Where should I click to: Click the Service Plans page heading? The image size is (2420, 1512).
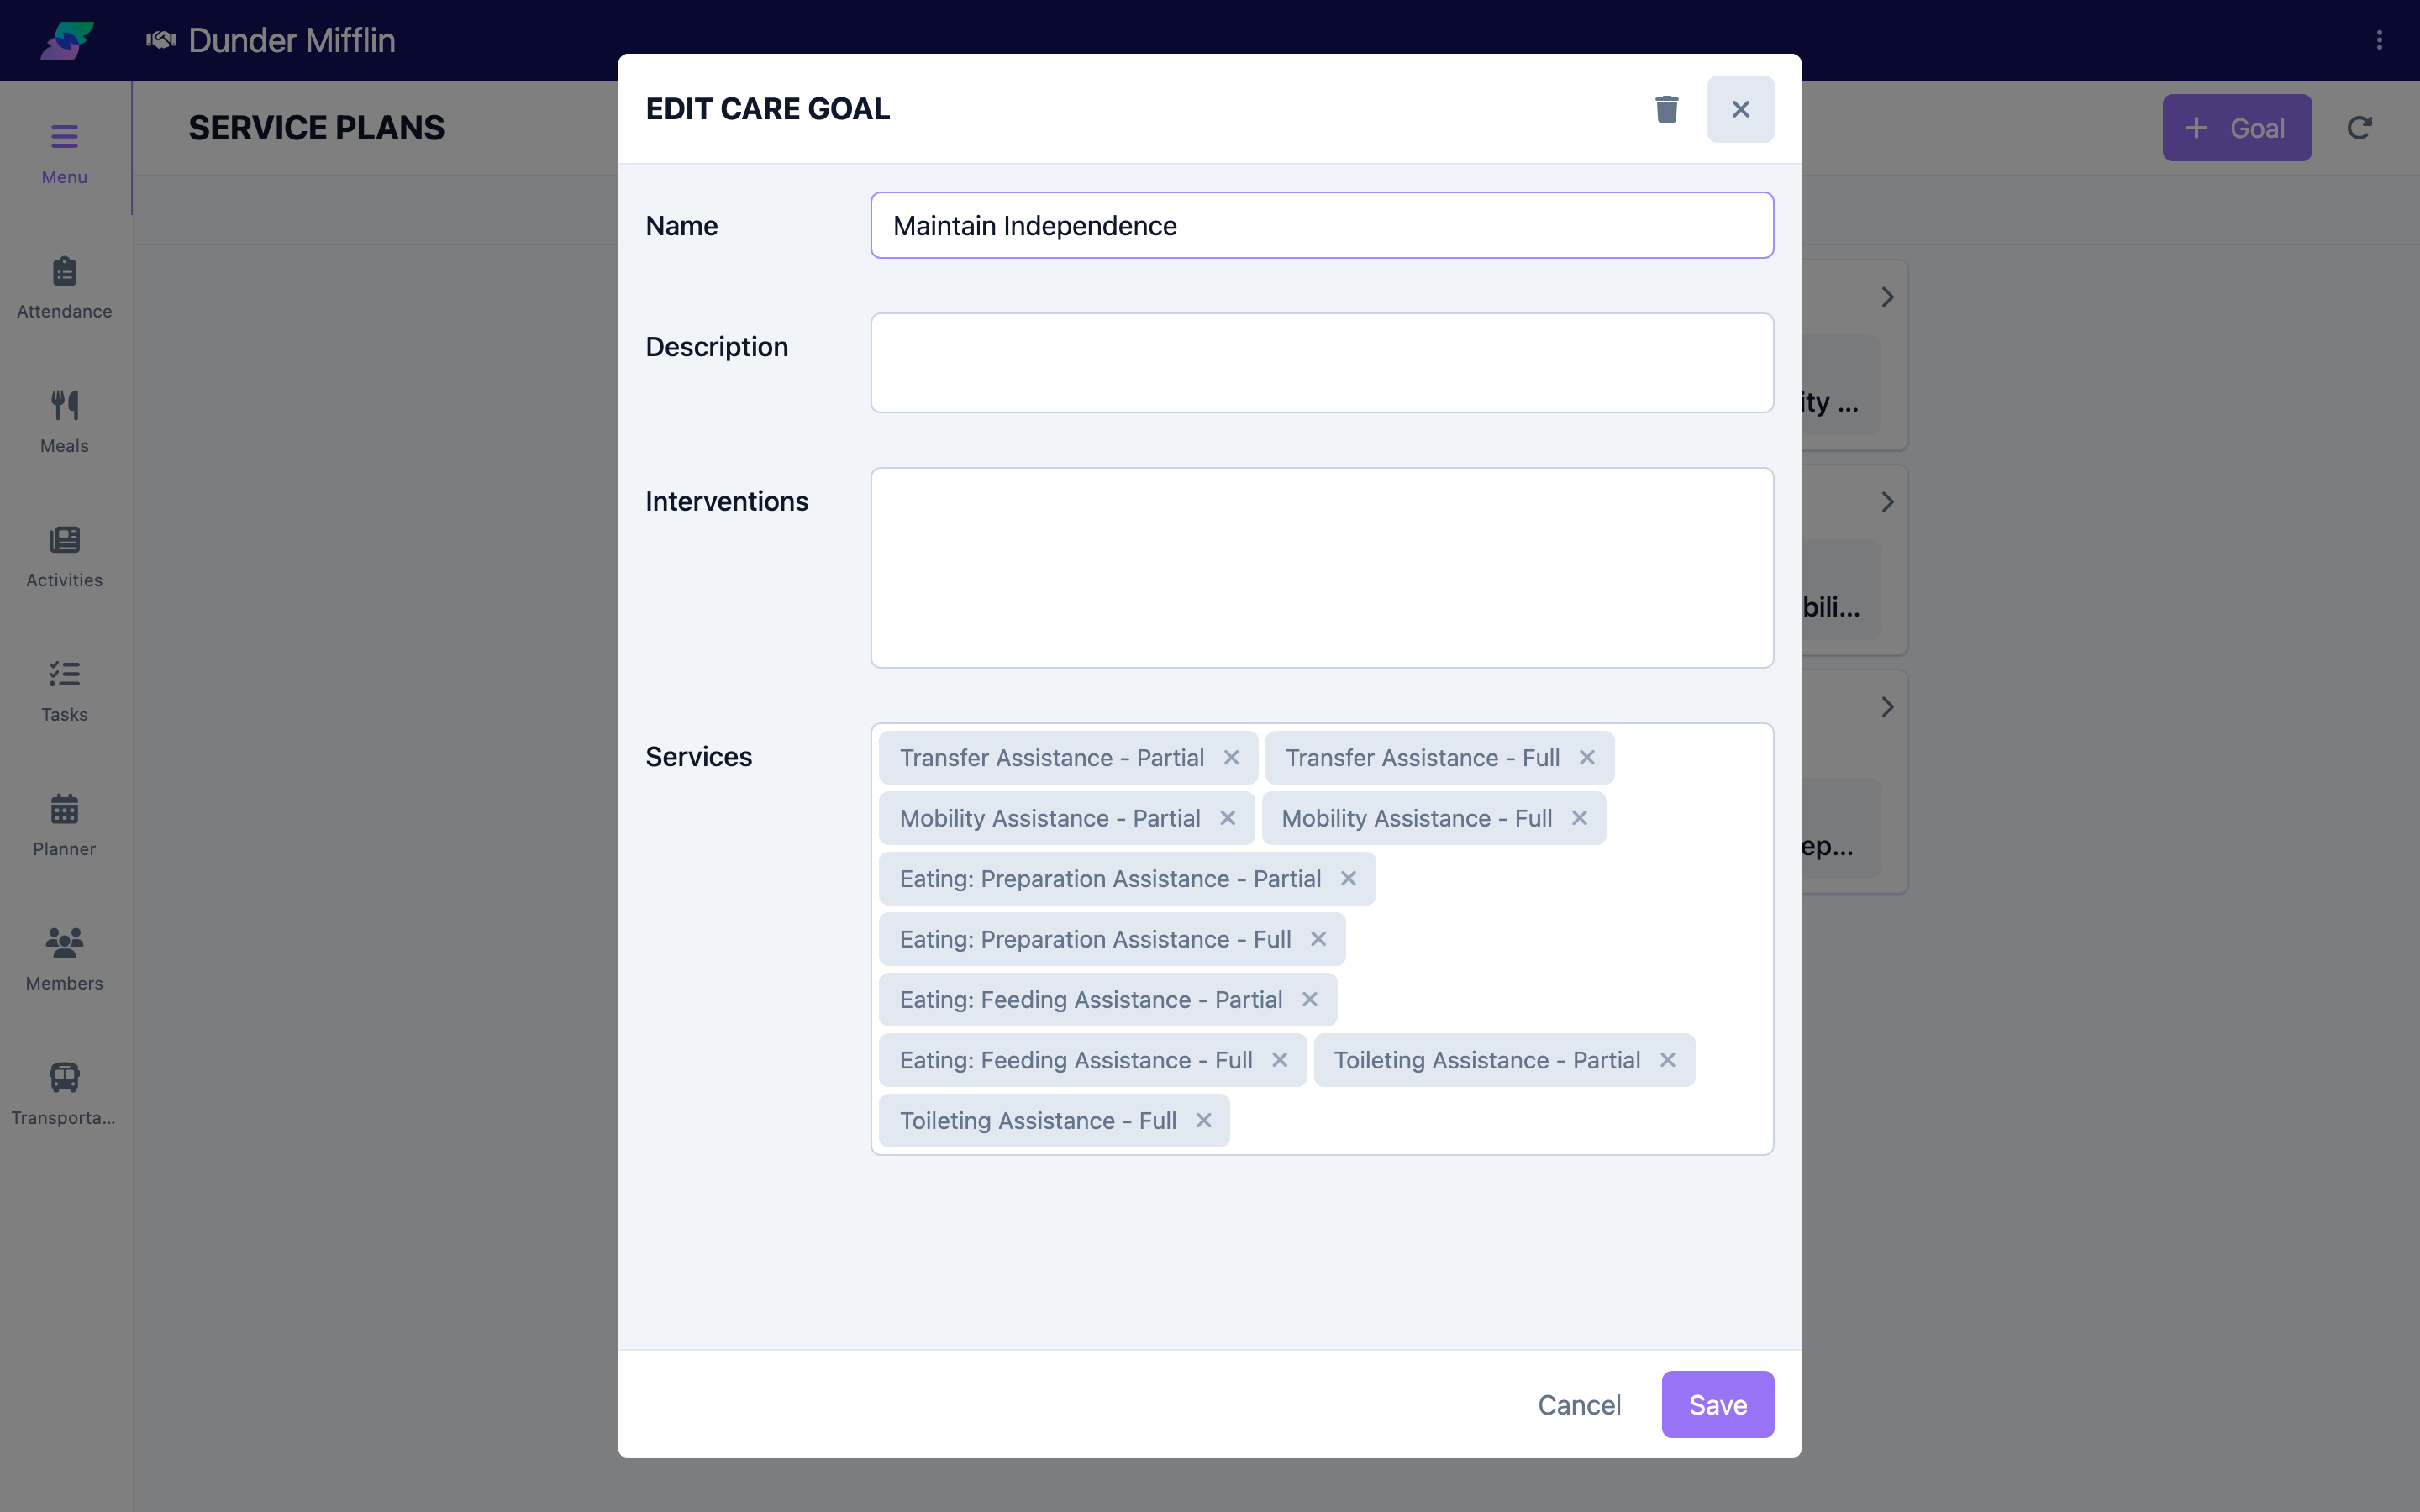tap(316, 128)
